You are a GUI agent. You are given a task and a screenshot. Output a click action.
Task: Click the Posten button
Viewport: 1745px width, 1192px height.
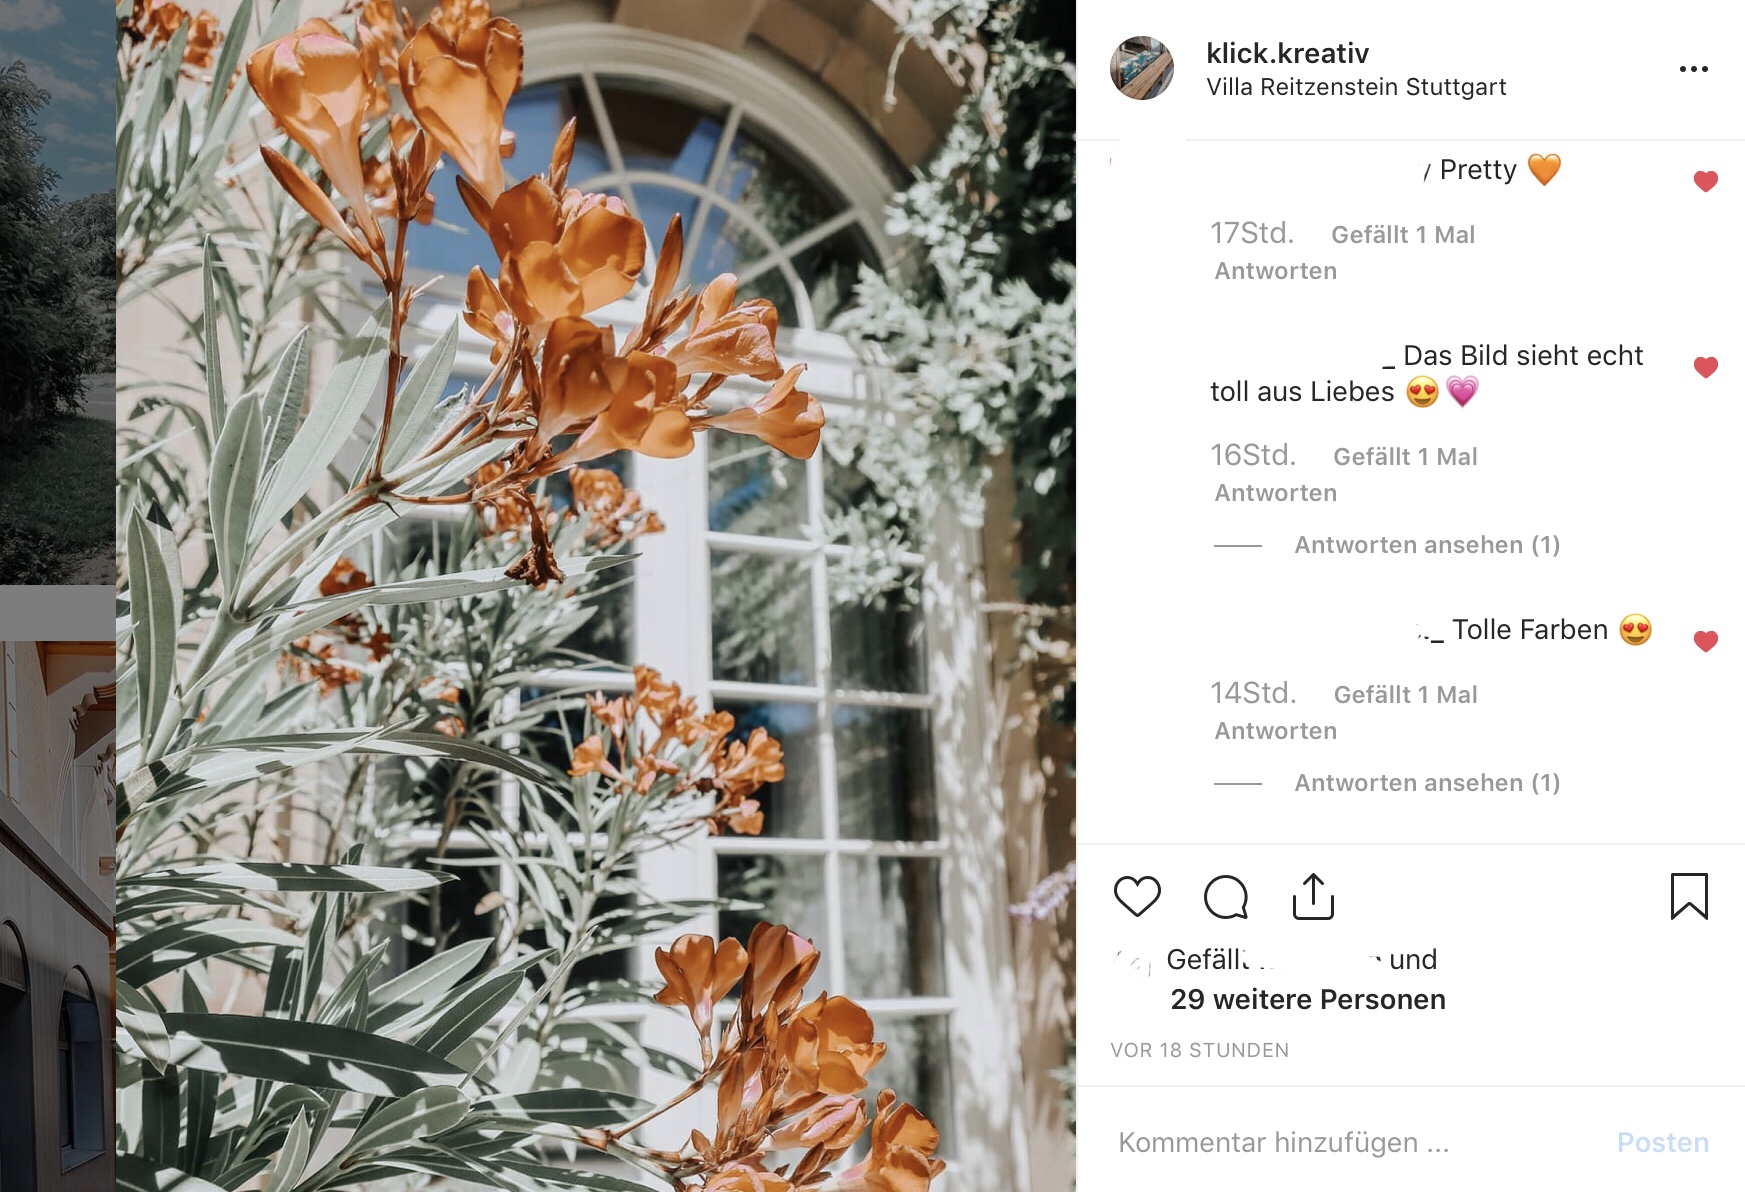click(1663, 1142)
